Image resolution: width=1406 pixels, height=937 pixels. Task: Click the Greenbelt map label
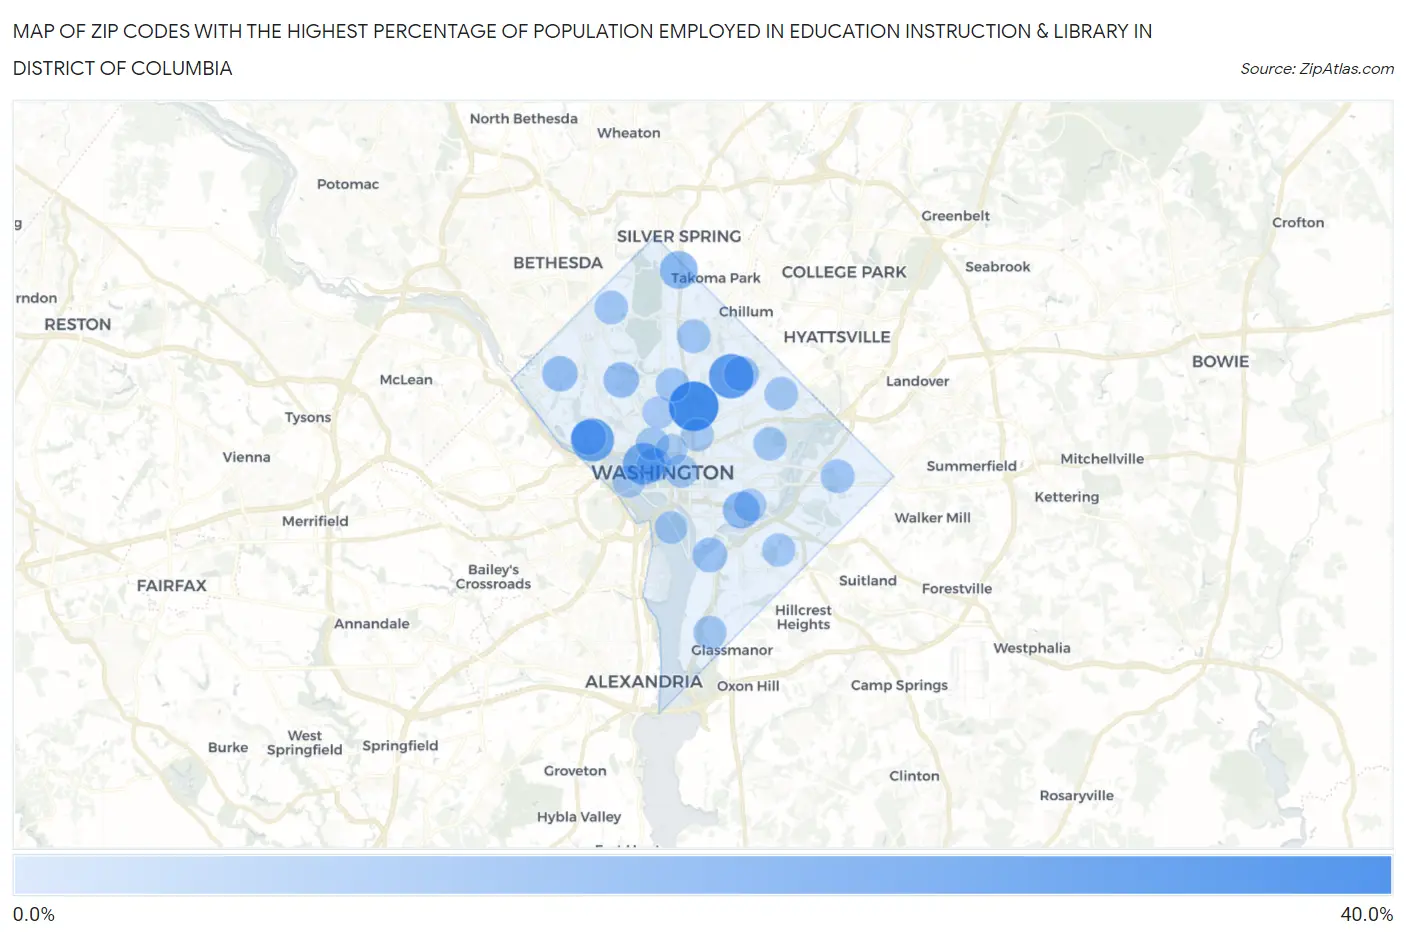956,216
